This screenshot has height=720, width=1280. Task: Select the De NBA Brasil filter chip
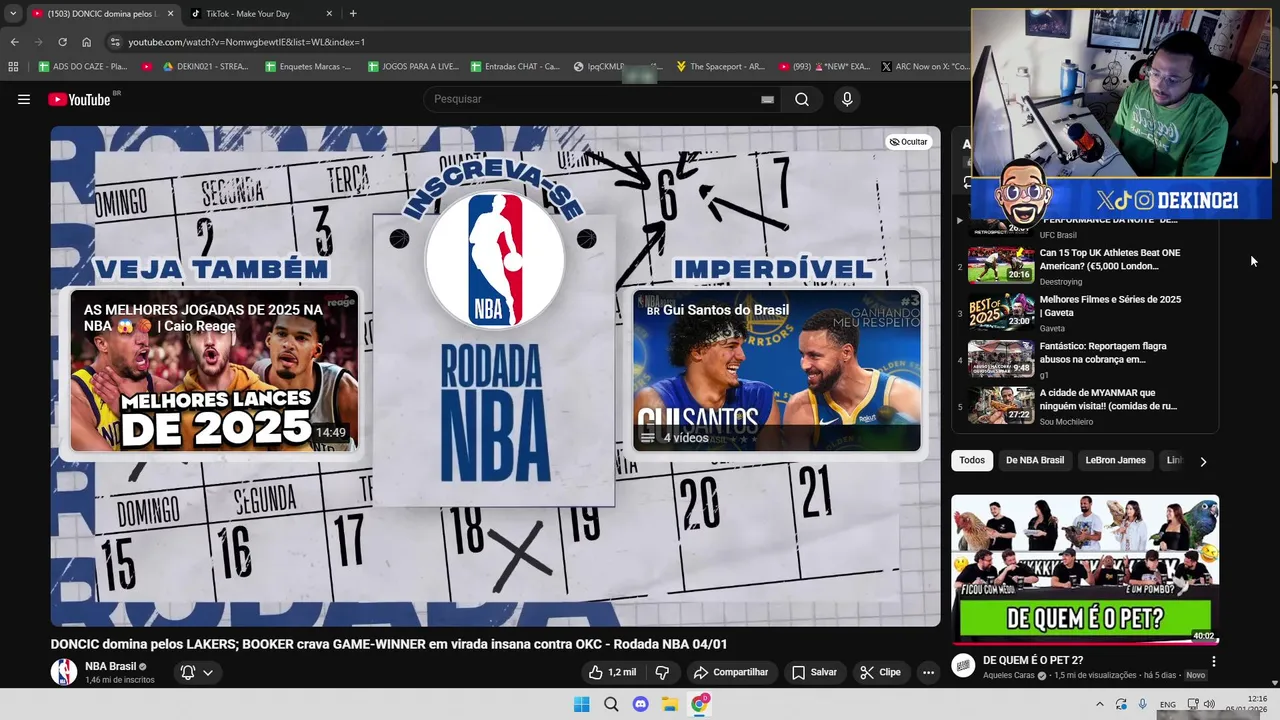click(x=1035, y=460)
